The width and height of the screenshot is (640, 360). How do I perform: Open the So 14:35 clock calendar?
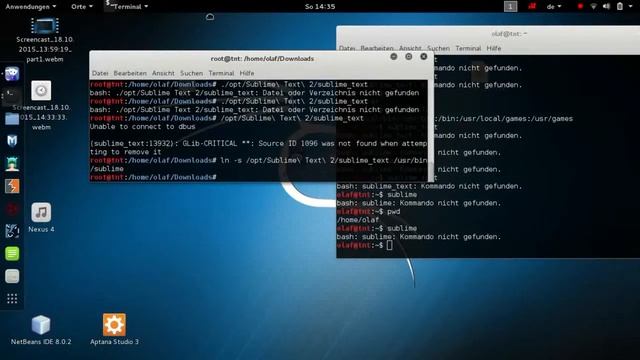[320, 7]
